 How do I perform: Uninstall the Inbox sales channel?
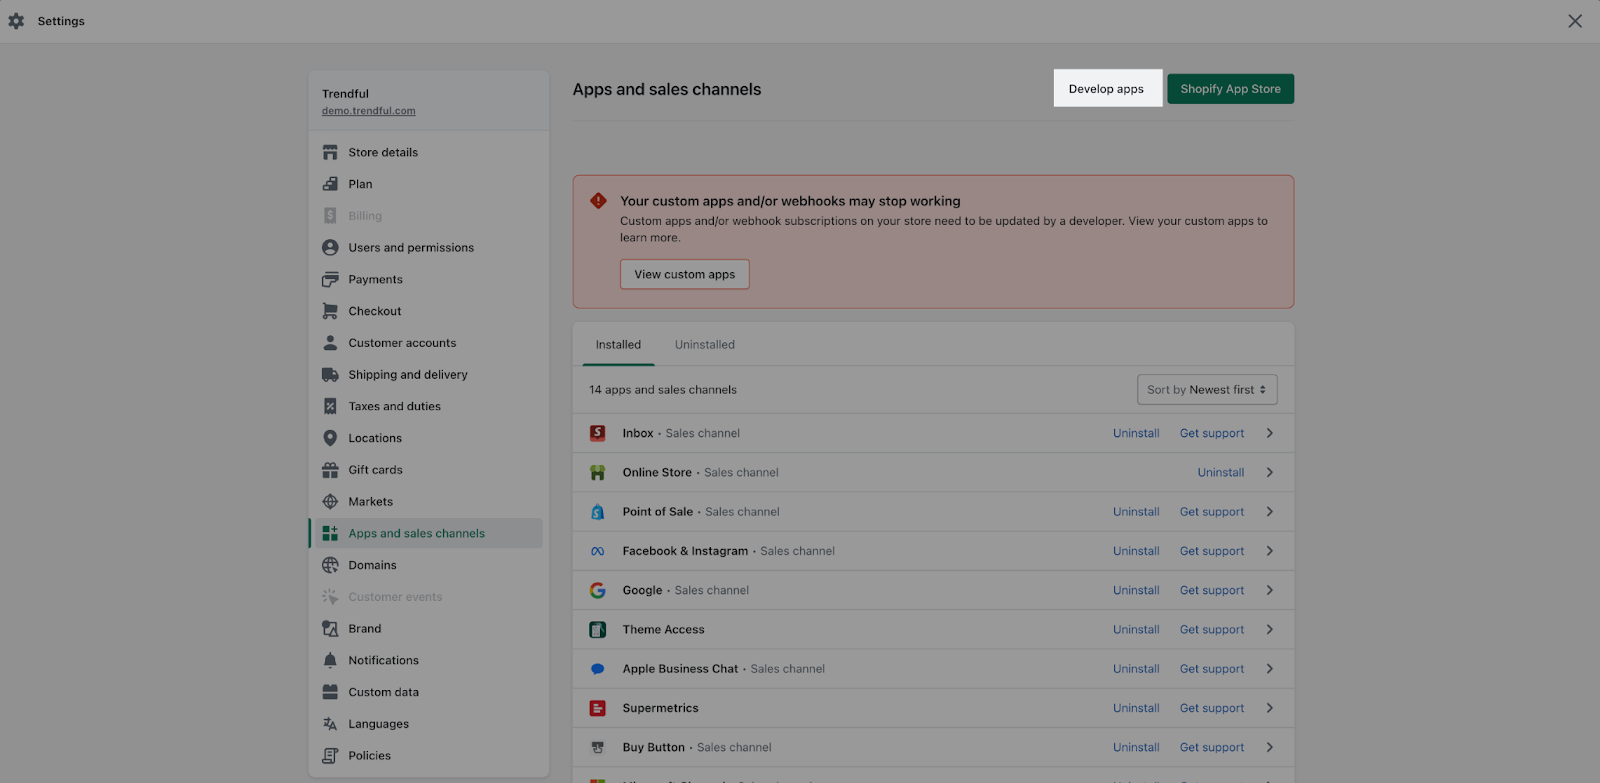[1136, 433]
